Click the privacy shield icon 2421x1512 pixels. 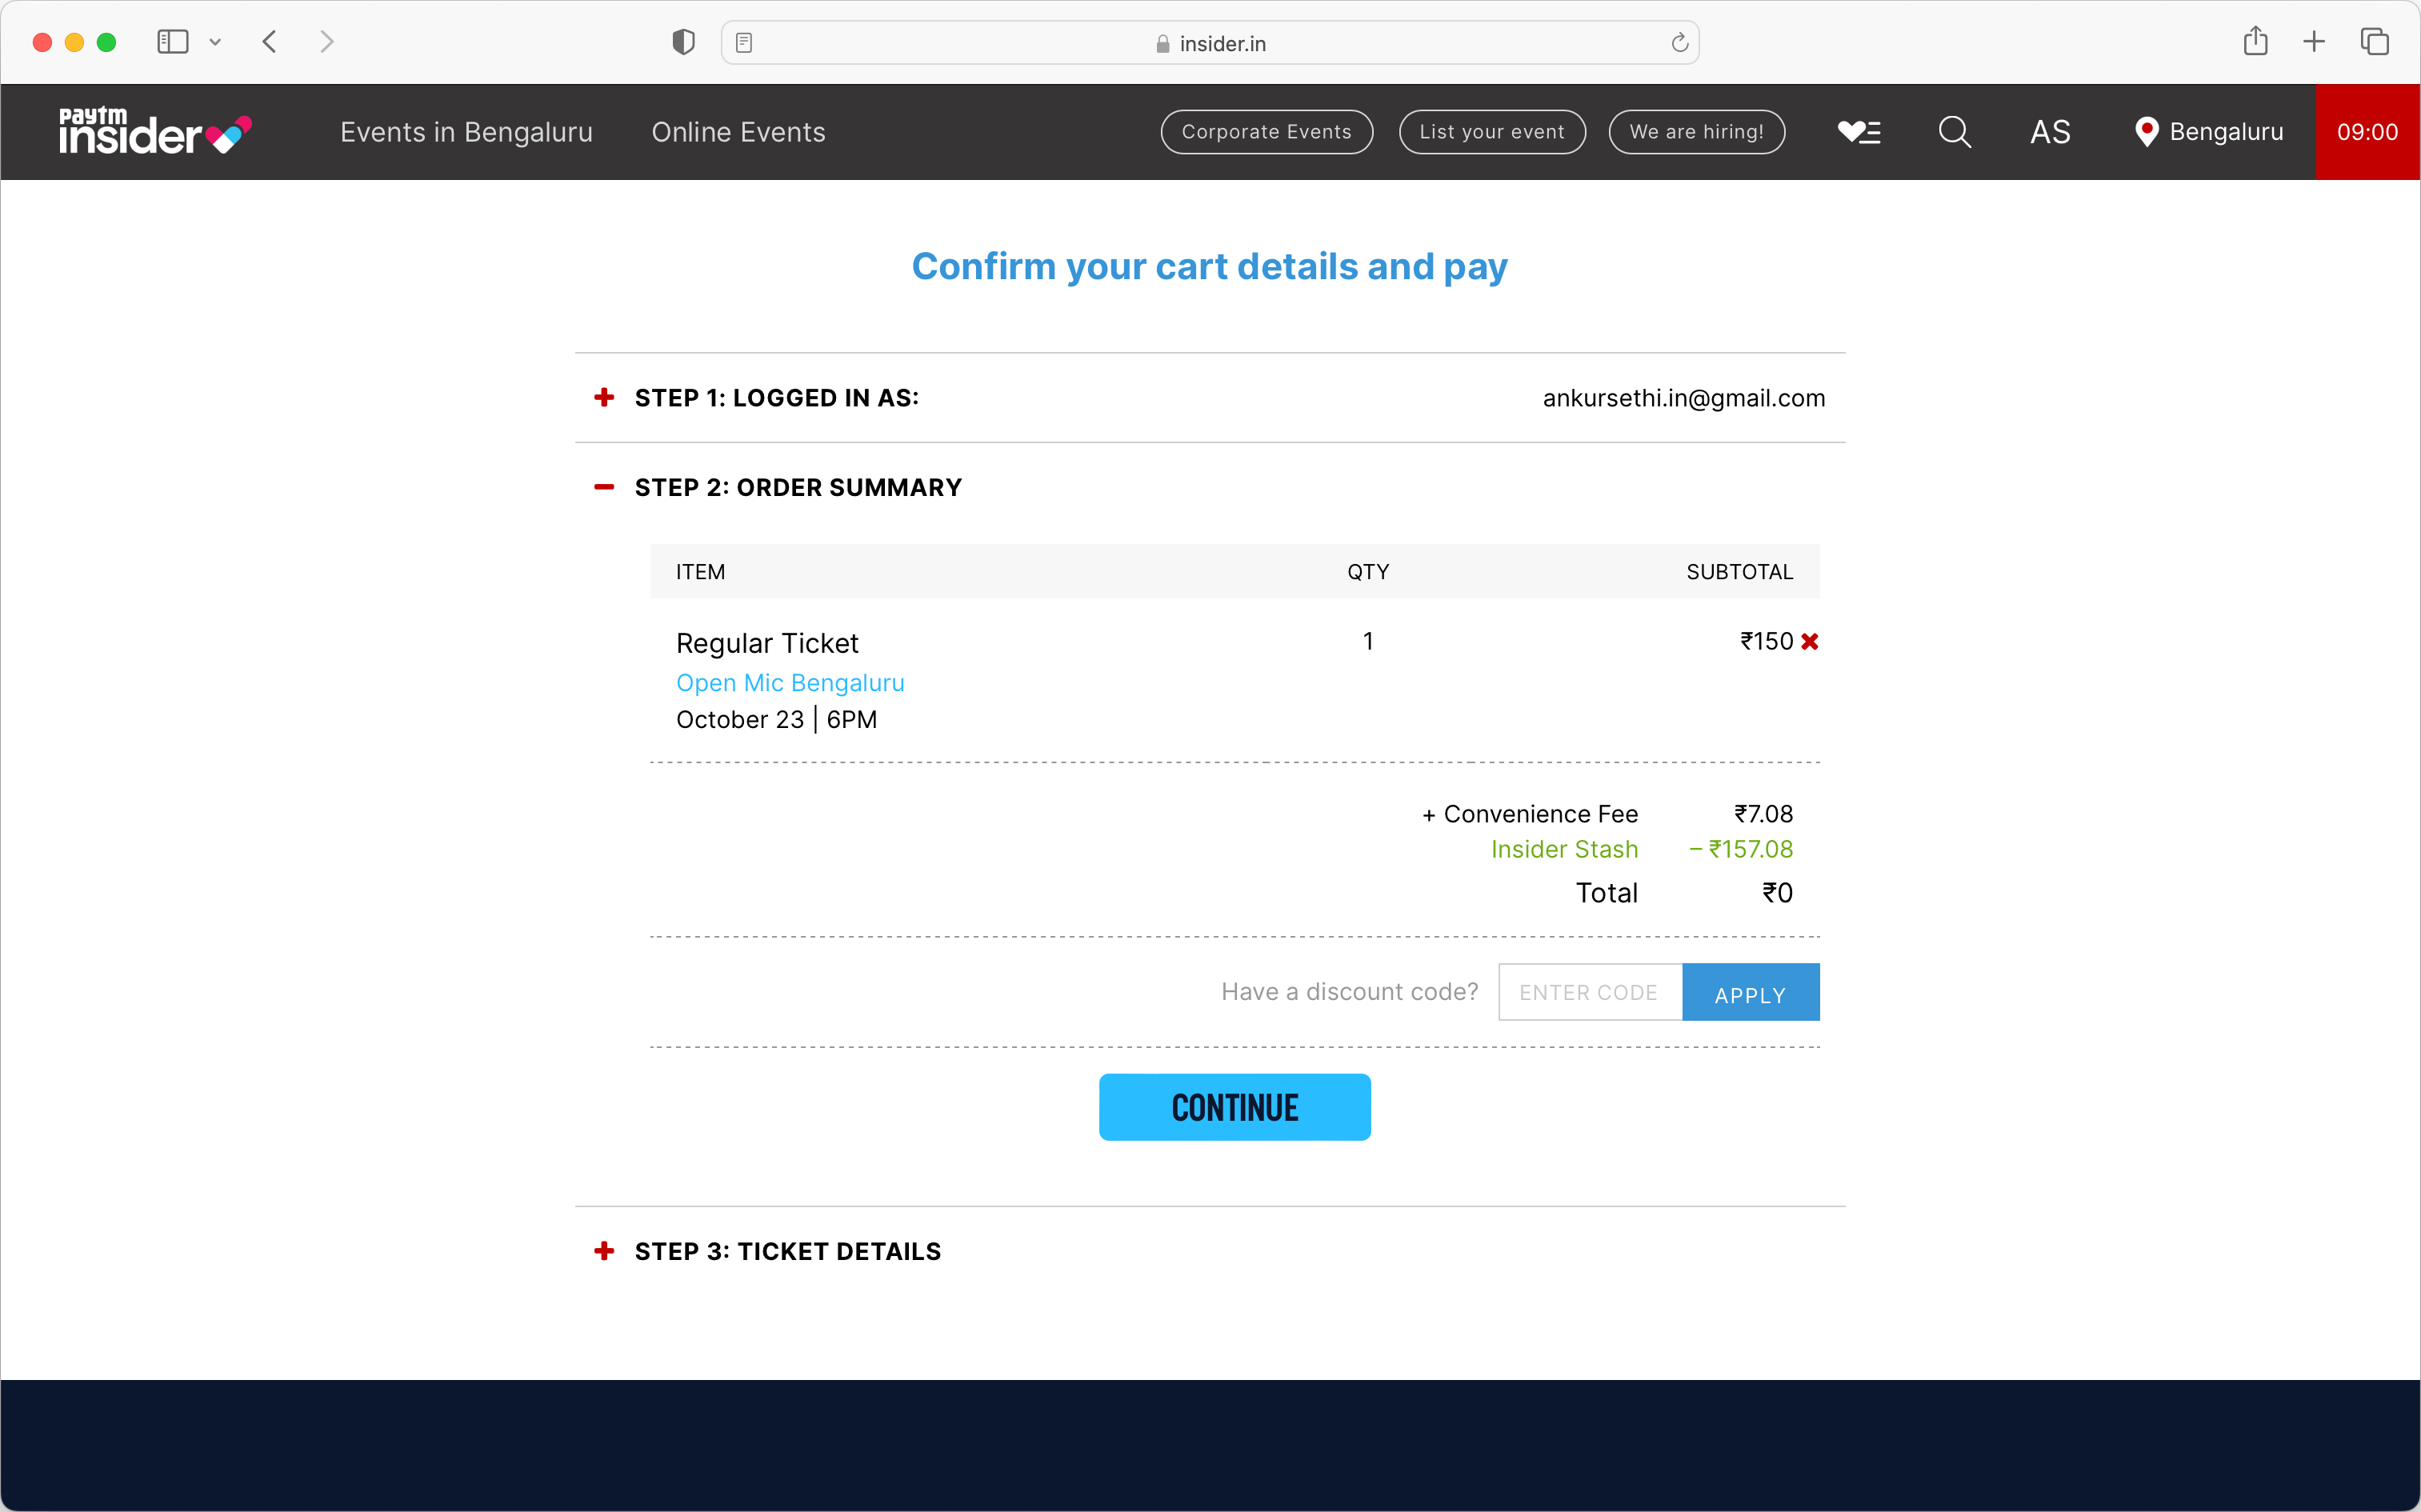(683, 42)
